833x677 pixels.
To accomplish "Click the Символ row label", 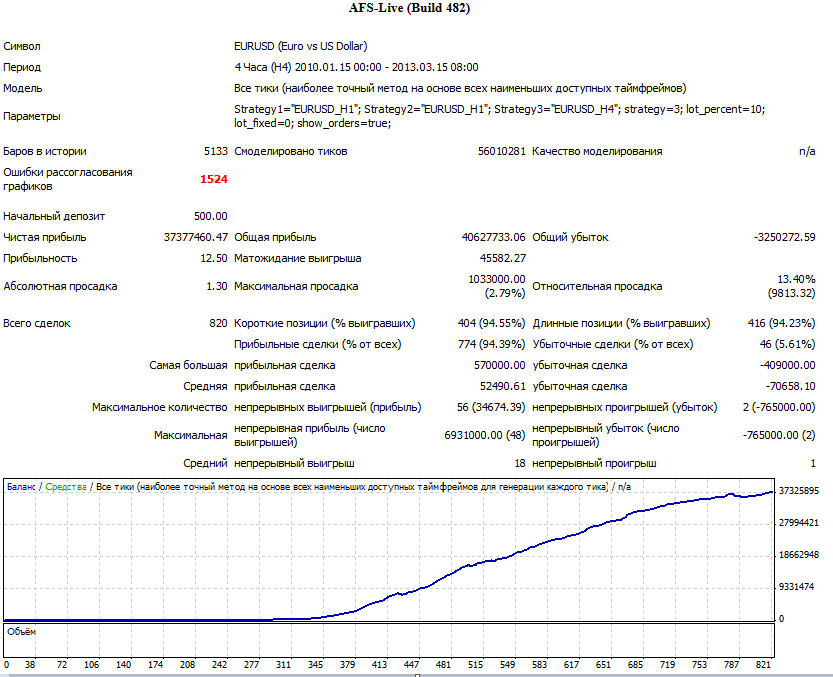I will (x=22, y=46).
